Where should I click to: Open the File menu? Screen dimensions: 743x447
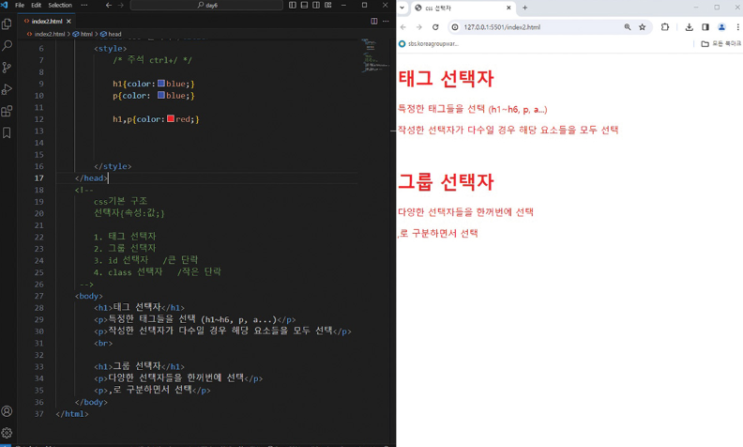click(x=19, y=5)
